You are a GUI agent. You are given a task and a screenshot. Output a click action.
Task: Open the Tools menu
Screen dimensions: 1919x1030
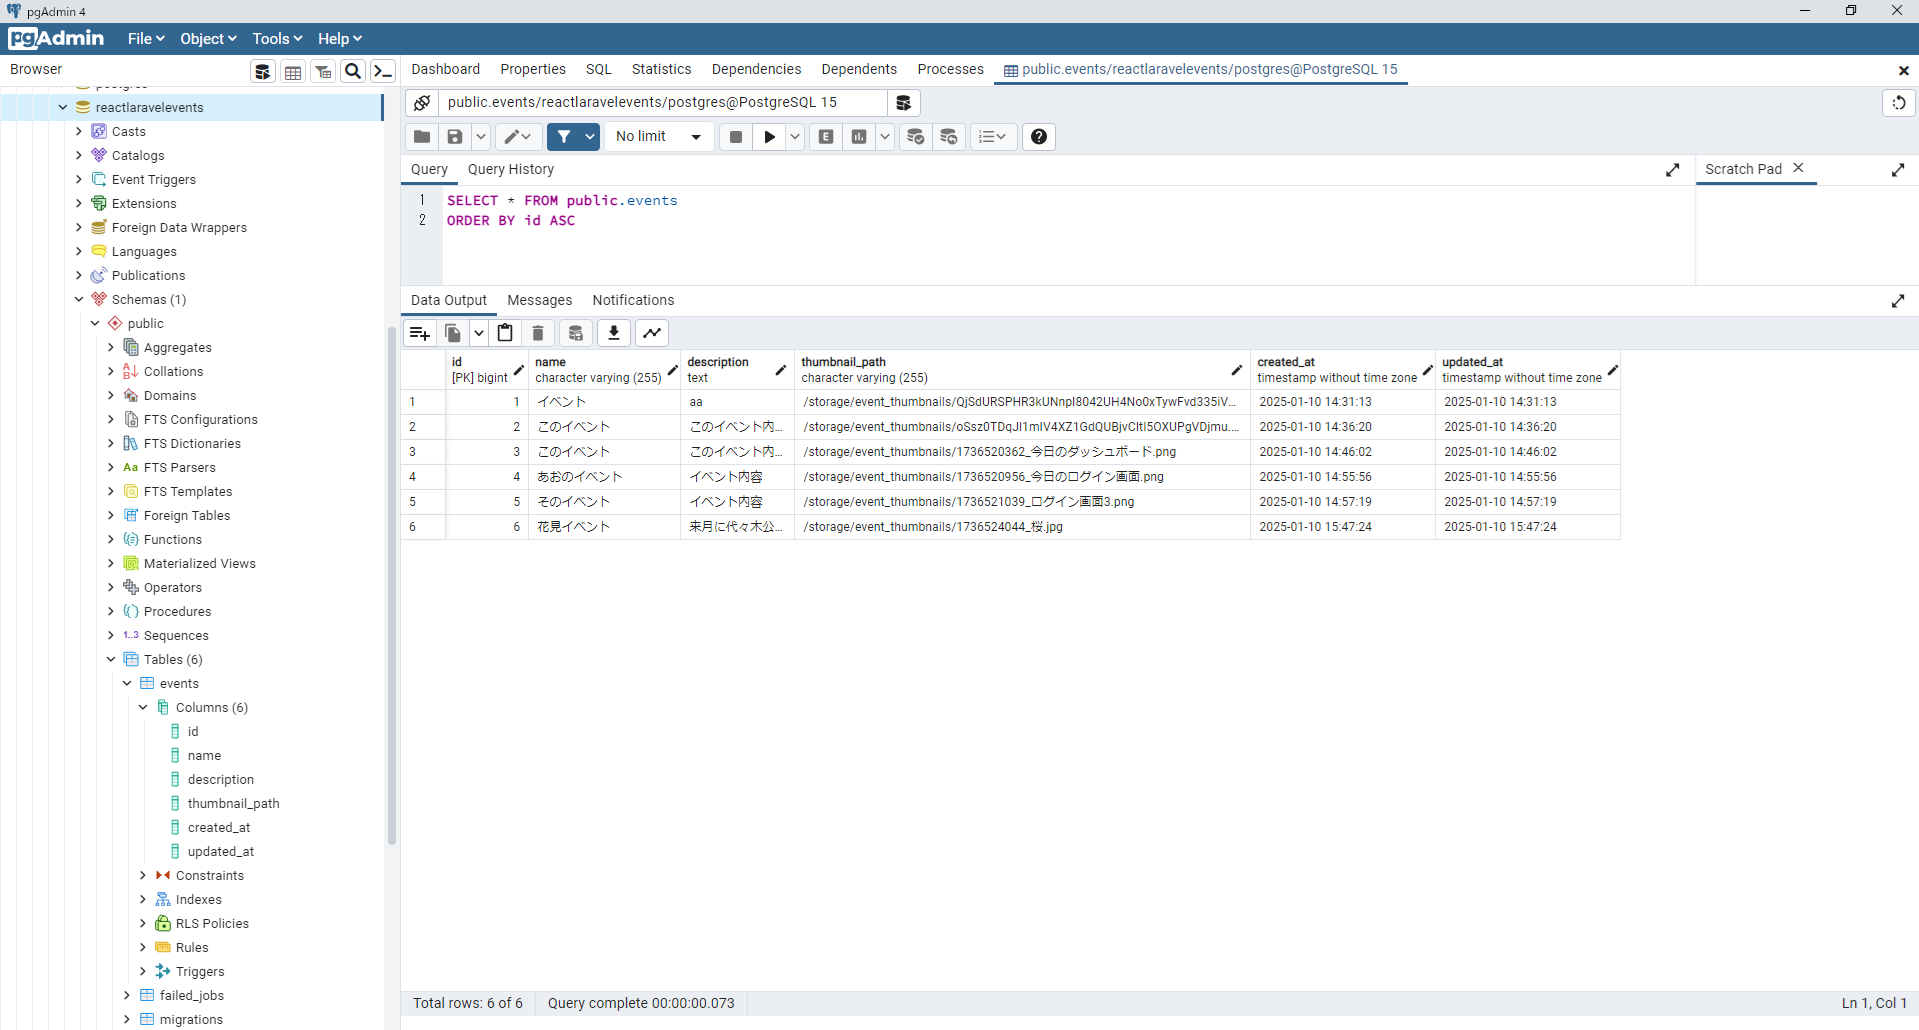pos(277,39)
